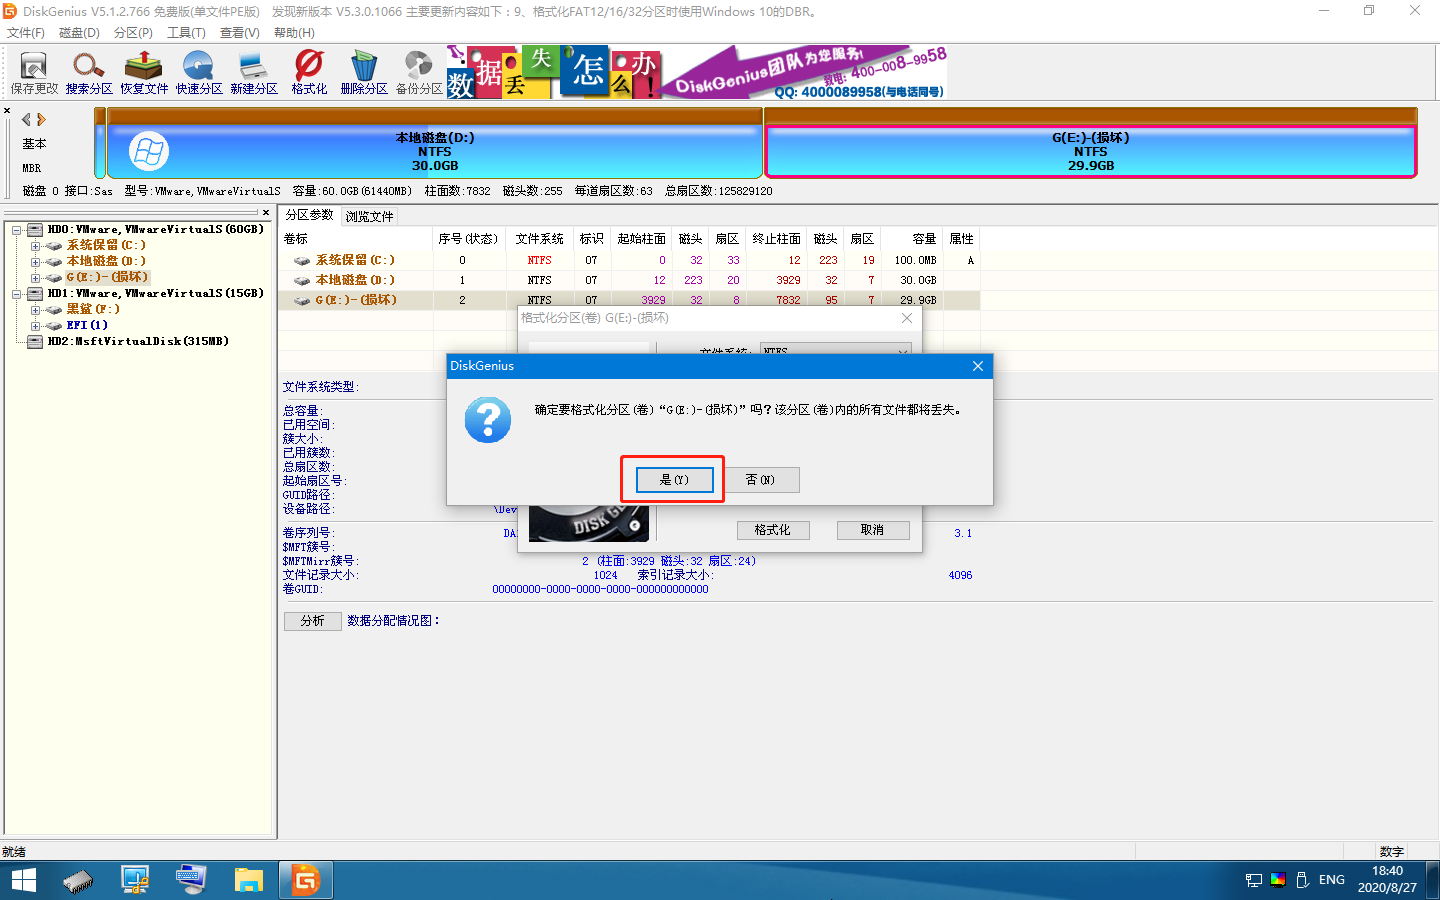
Task: Open the Help (帮助) menu
Action: [294, 33]
